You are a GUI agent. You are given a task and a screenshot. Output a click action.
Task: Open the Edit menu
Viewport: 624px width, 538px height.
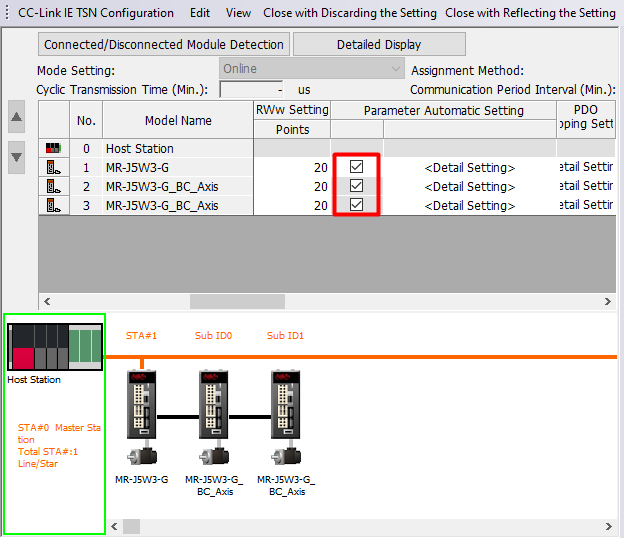(200, 13)
